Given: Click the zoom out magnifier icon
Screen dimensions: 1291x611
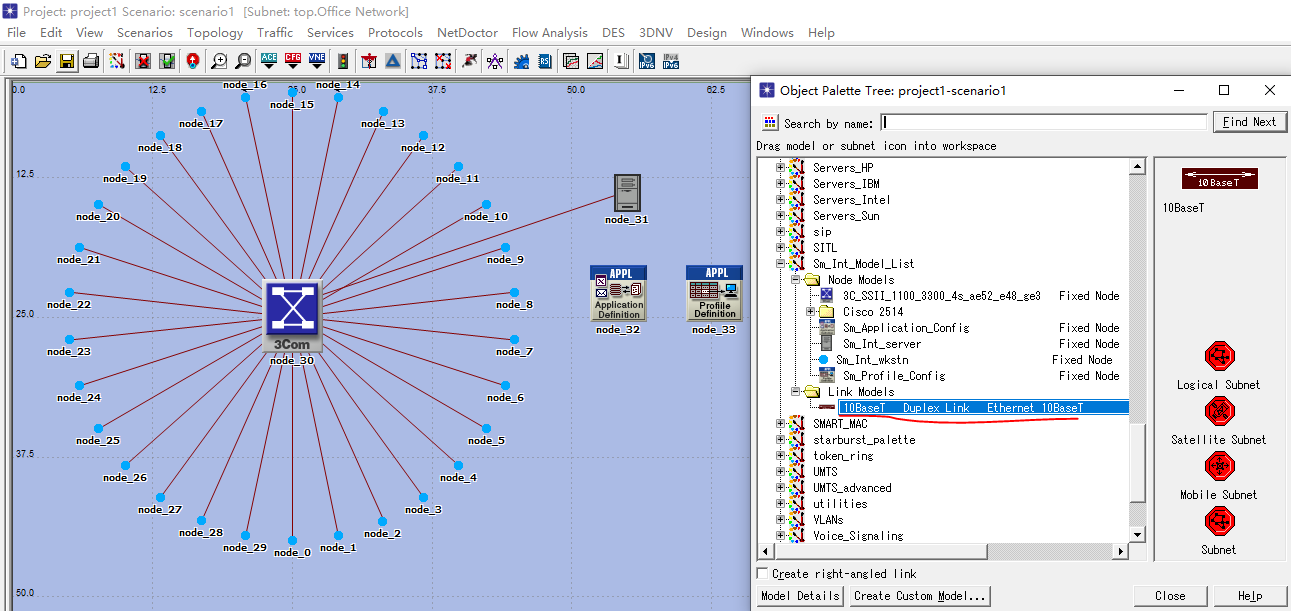Looking at the screenshot, I should [x=243, y=61].
